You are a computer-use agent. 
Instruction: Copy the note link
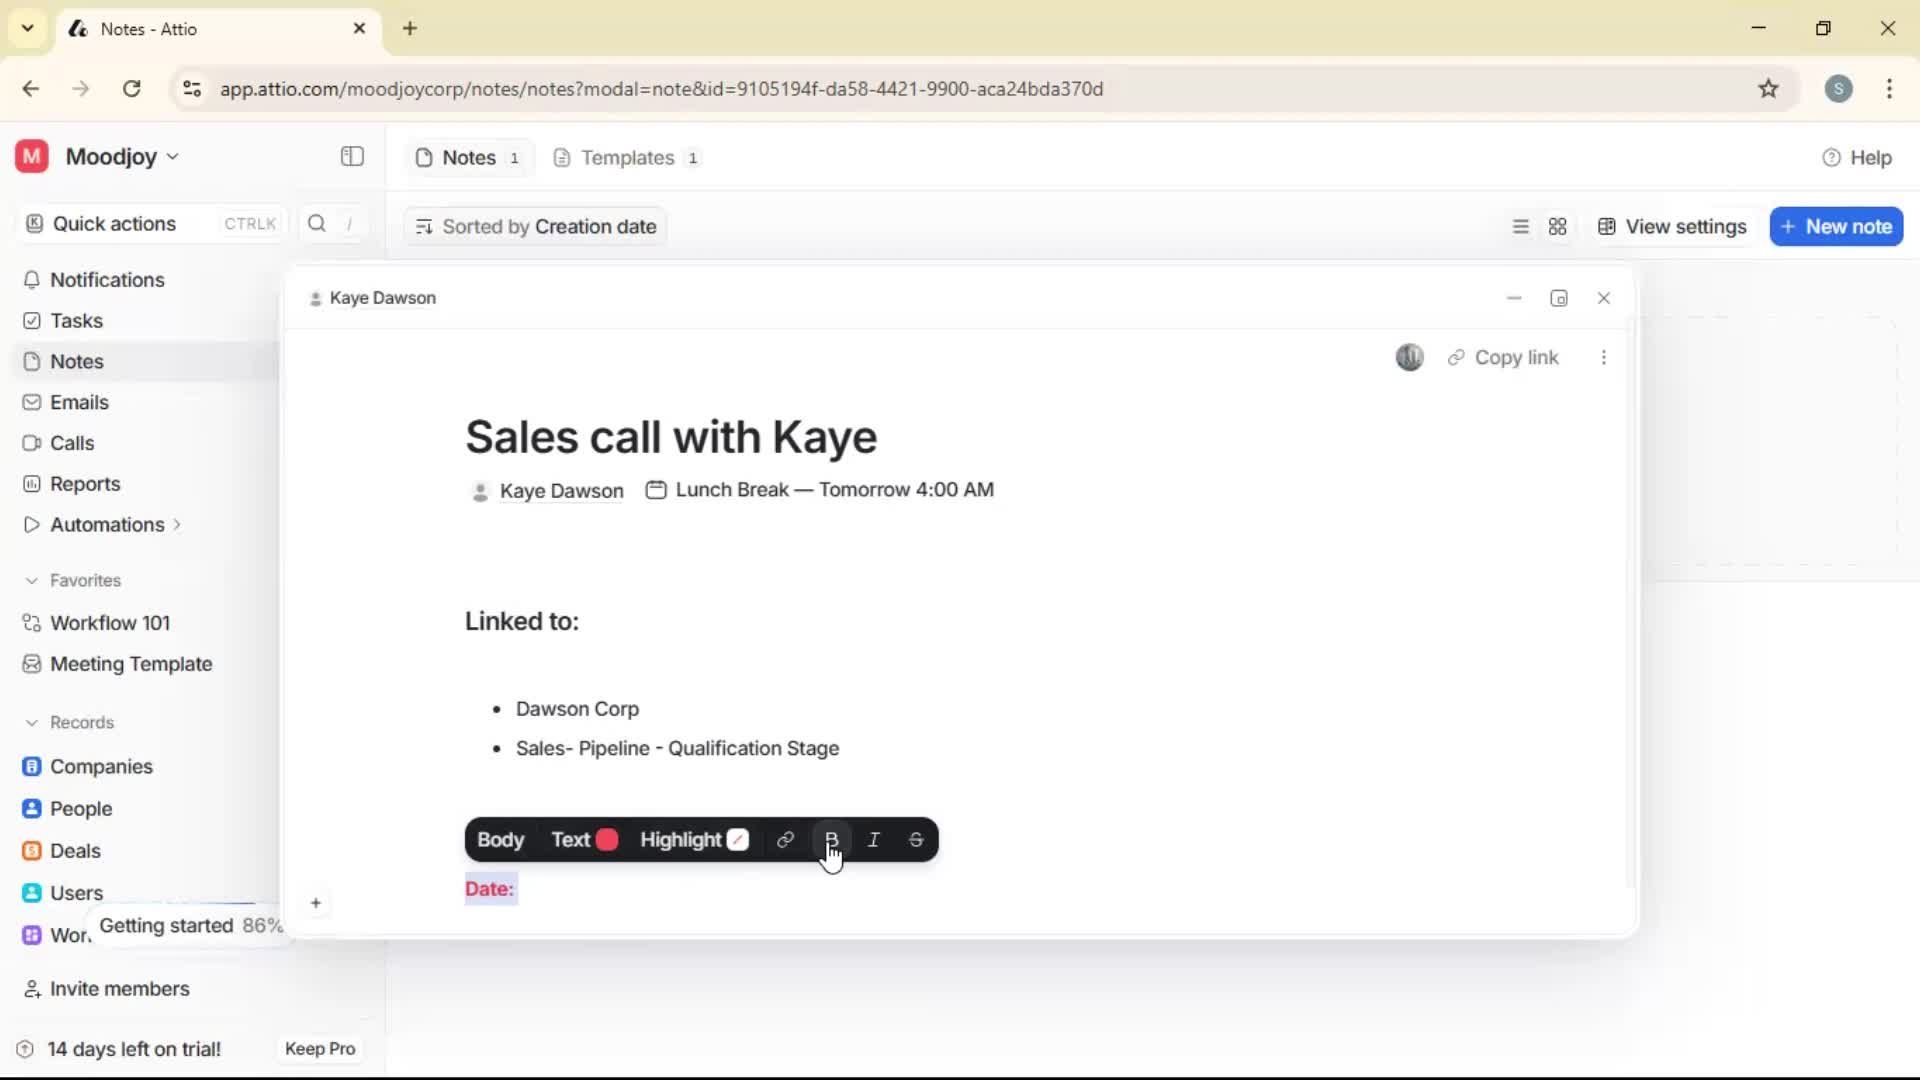(1504, 357)
